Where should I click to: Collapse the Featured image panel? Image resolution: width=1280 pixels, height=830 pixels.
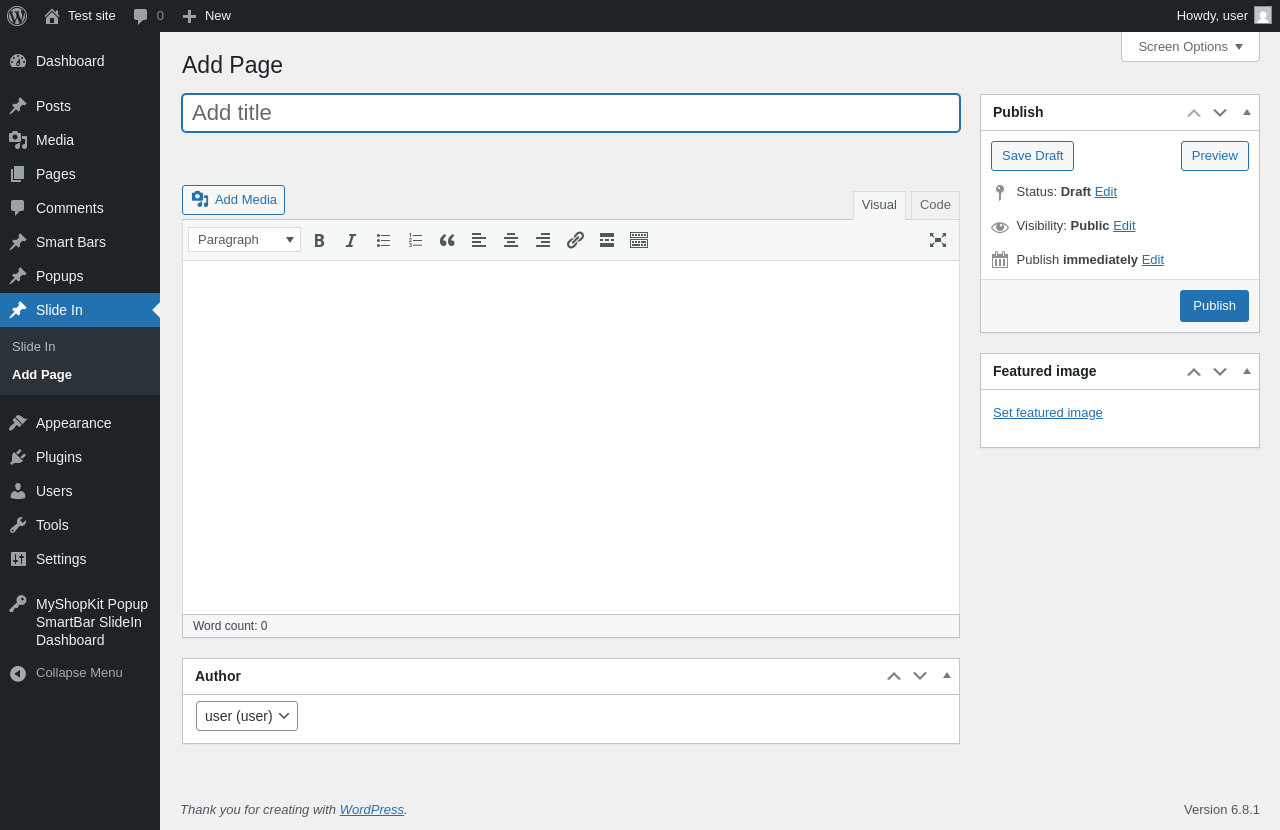pos(1247,372)
